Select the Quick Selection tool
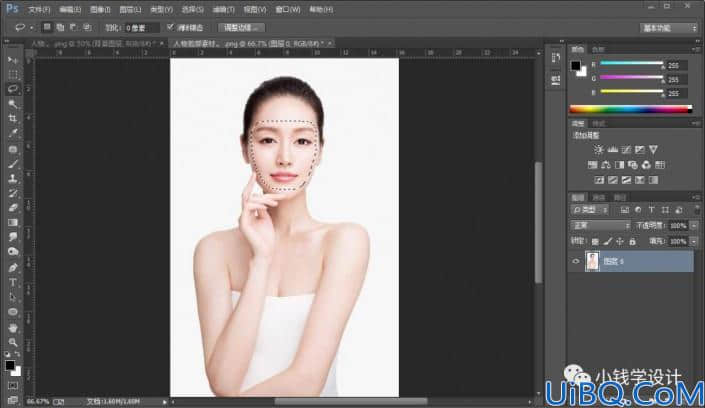705x408 pixels. [13, 104]
